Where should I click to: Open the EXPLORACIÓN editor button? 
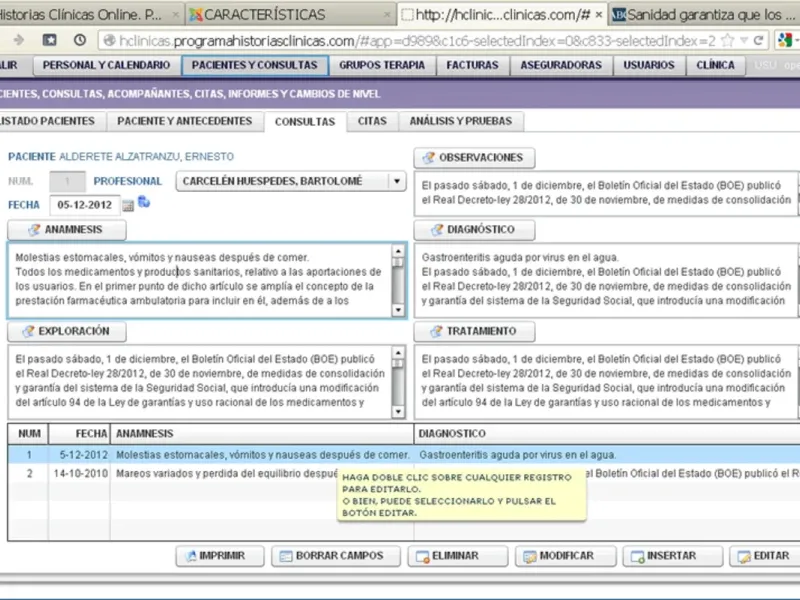click(x=67, y=331)
